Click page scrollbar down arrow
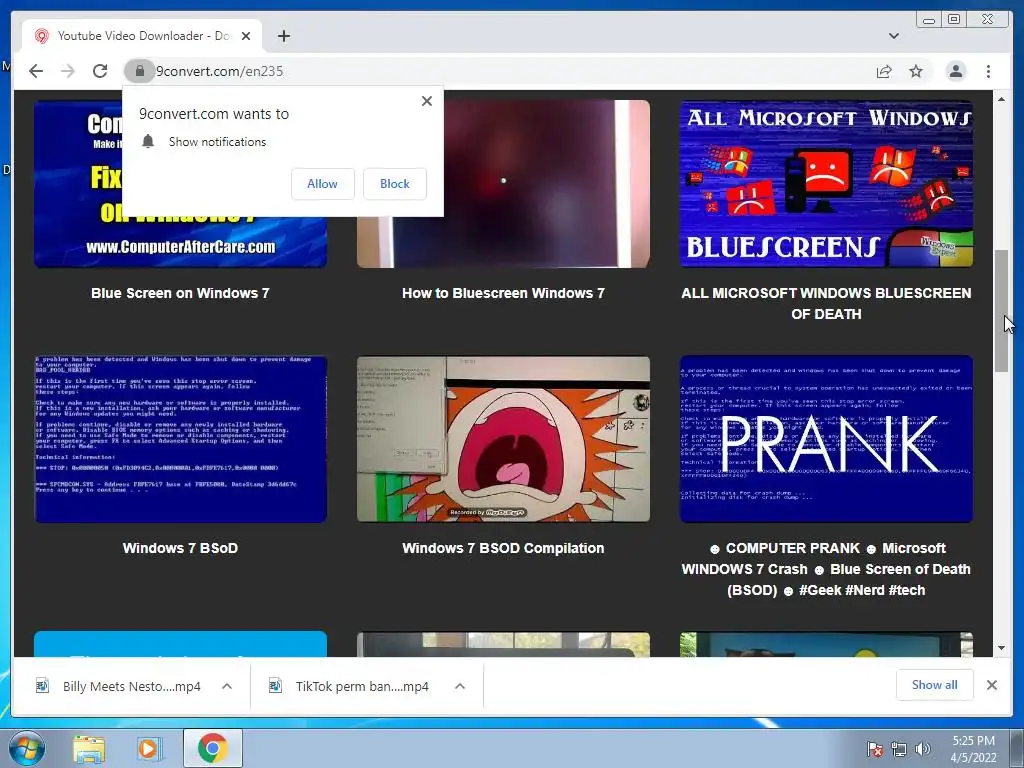 tap(1002, 648)
